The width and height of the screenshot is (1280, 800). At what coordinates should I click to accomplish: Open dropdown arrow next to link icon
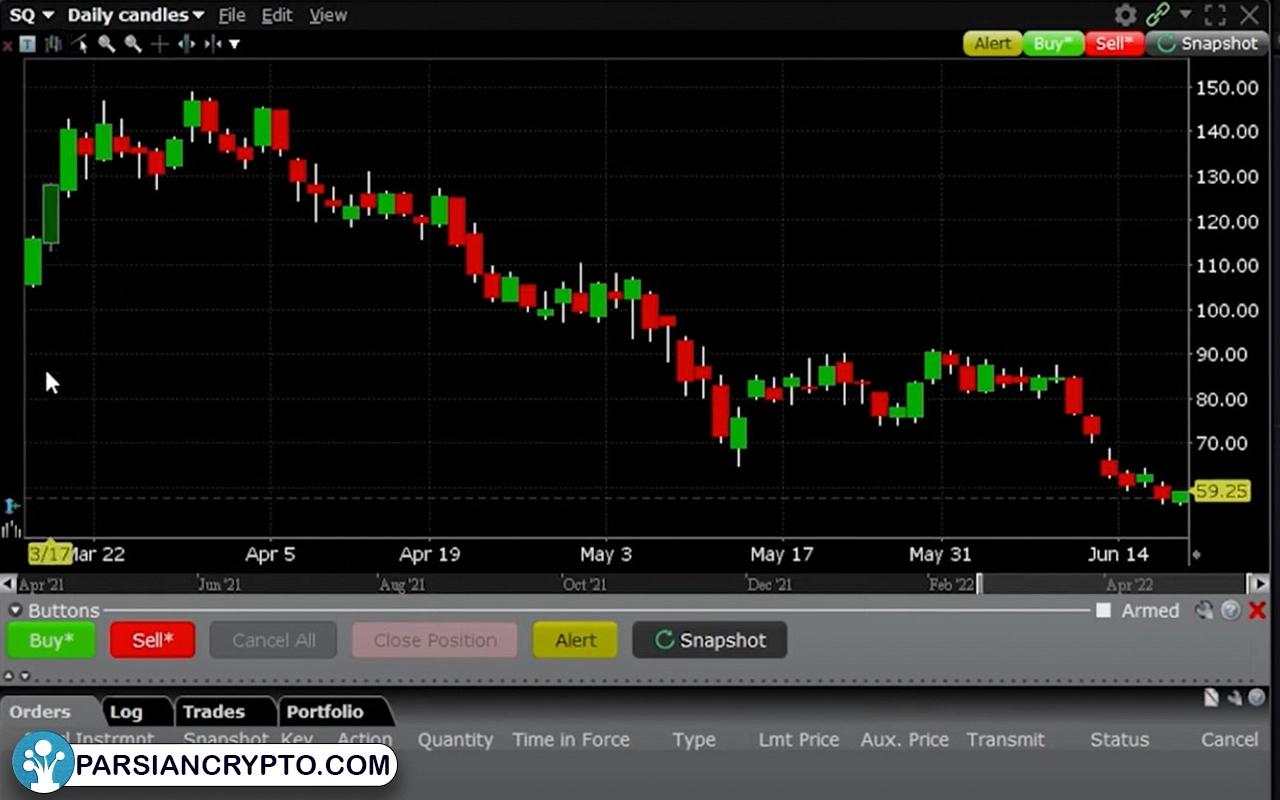pos(1186,15)
